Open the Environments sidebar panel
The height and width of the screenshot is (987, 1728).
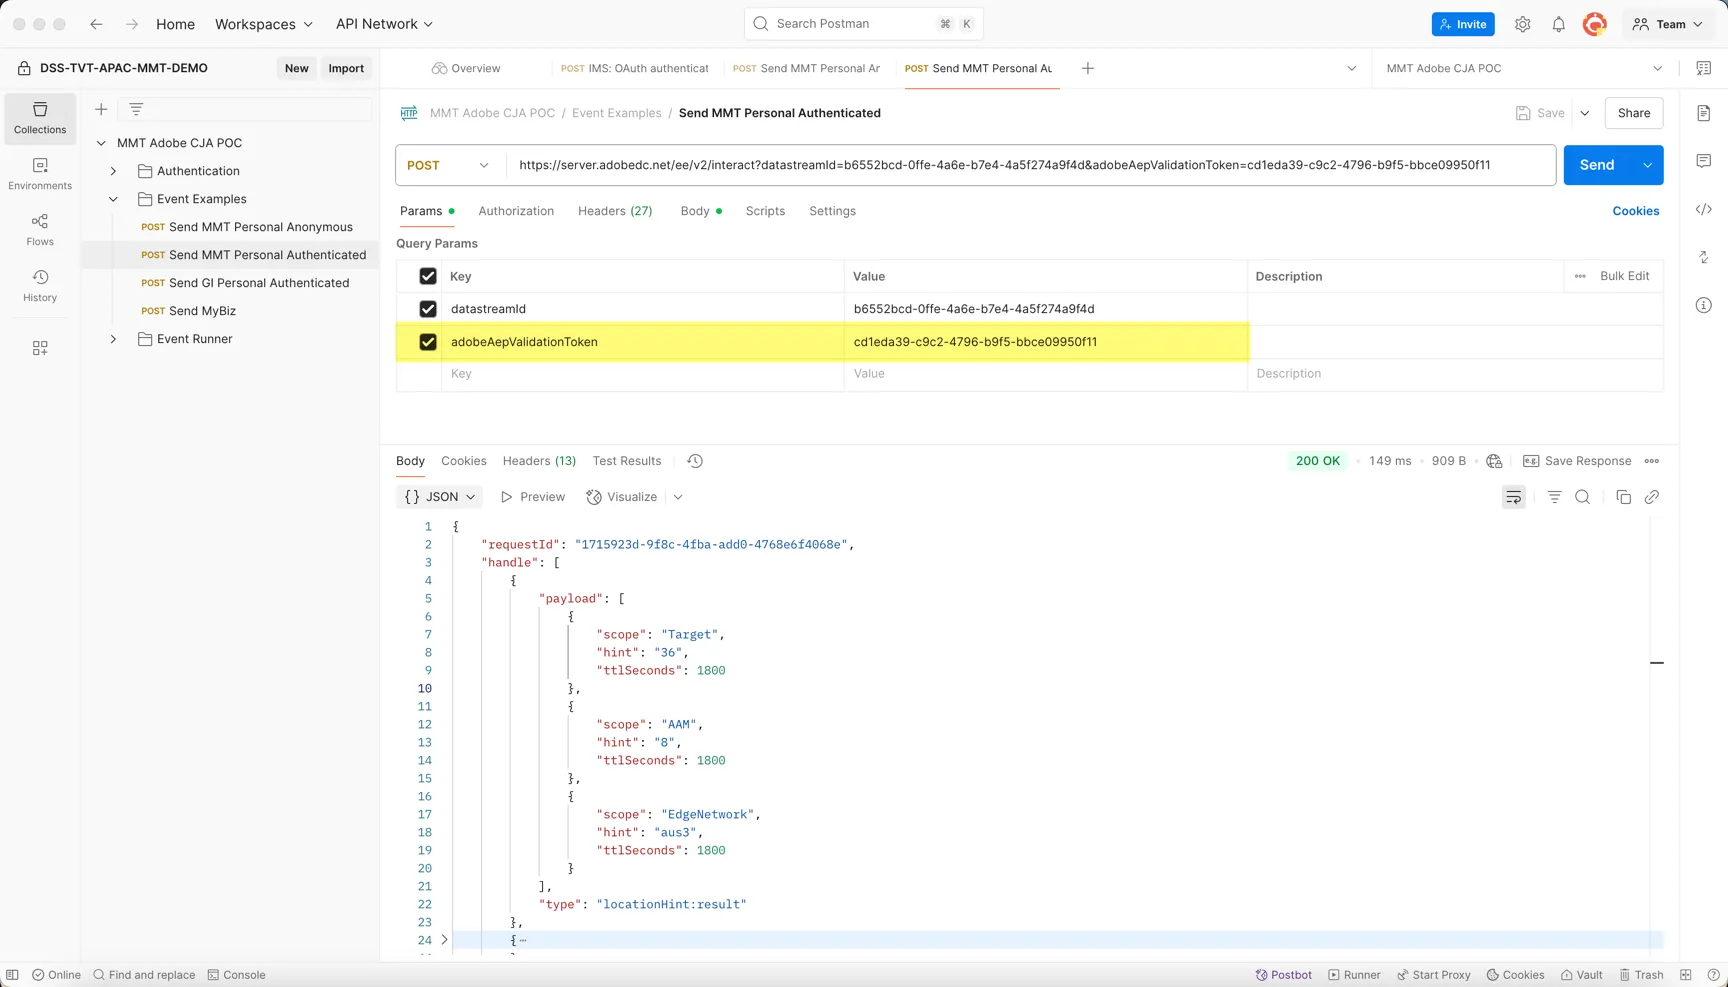40,174
